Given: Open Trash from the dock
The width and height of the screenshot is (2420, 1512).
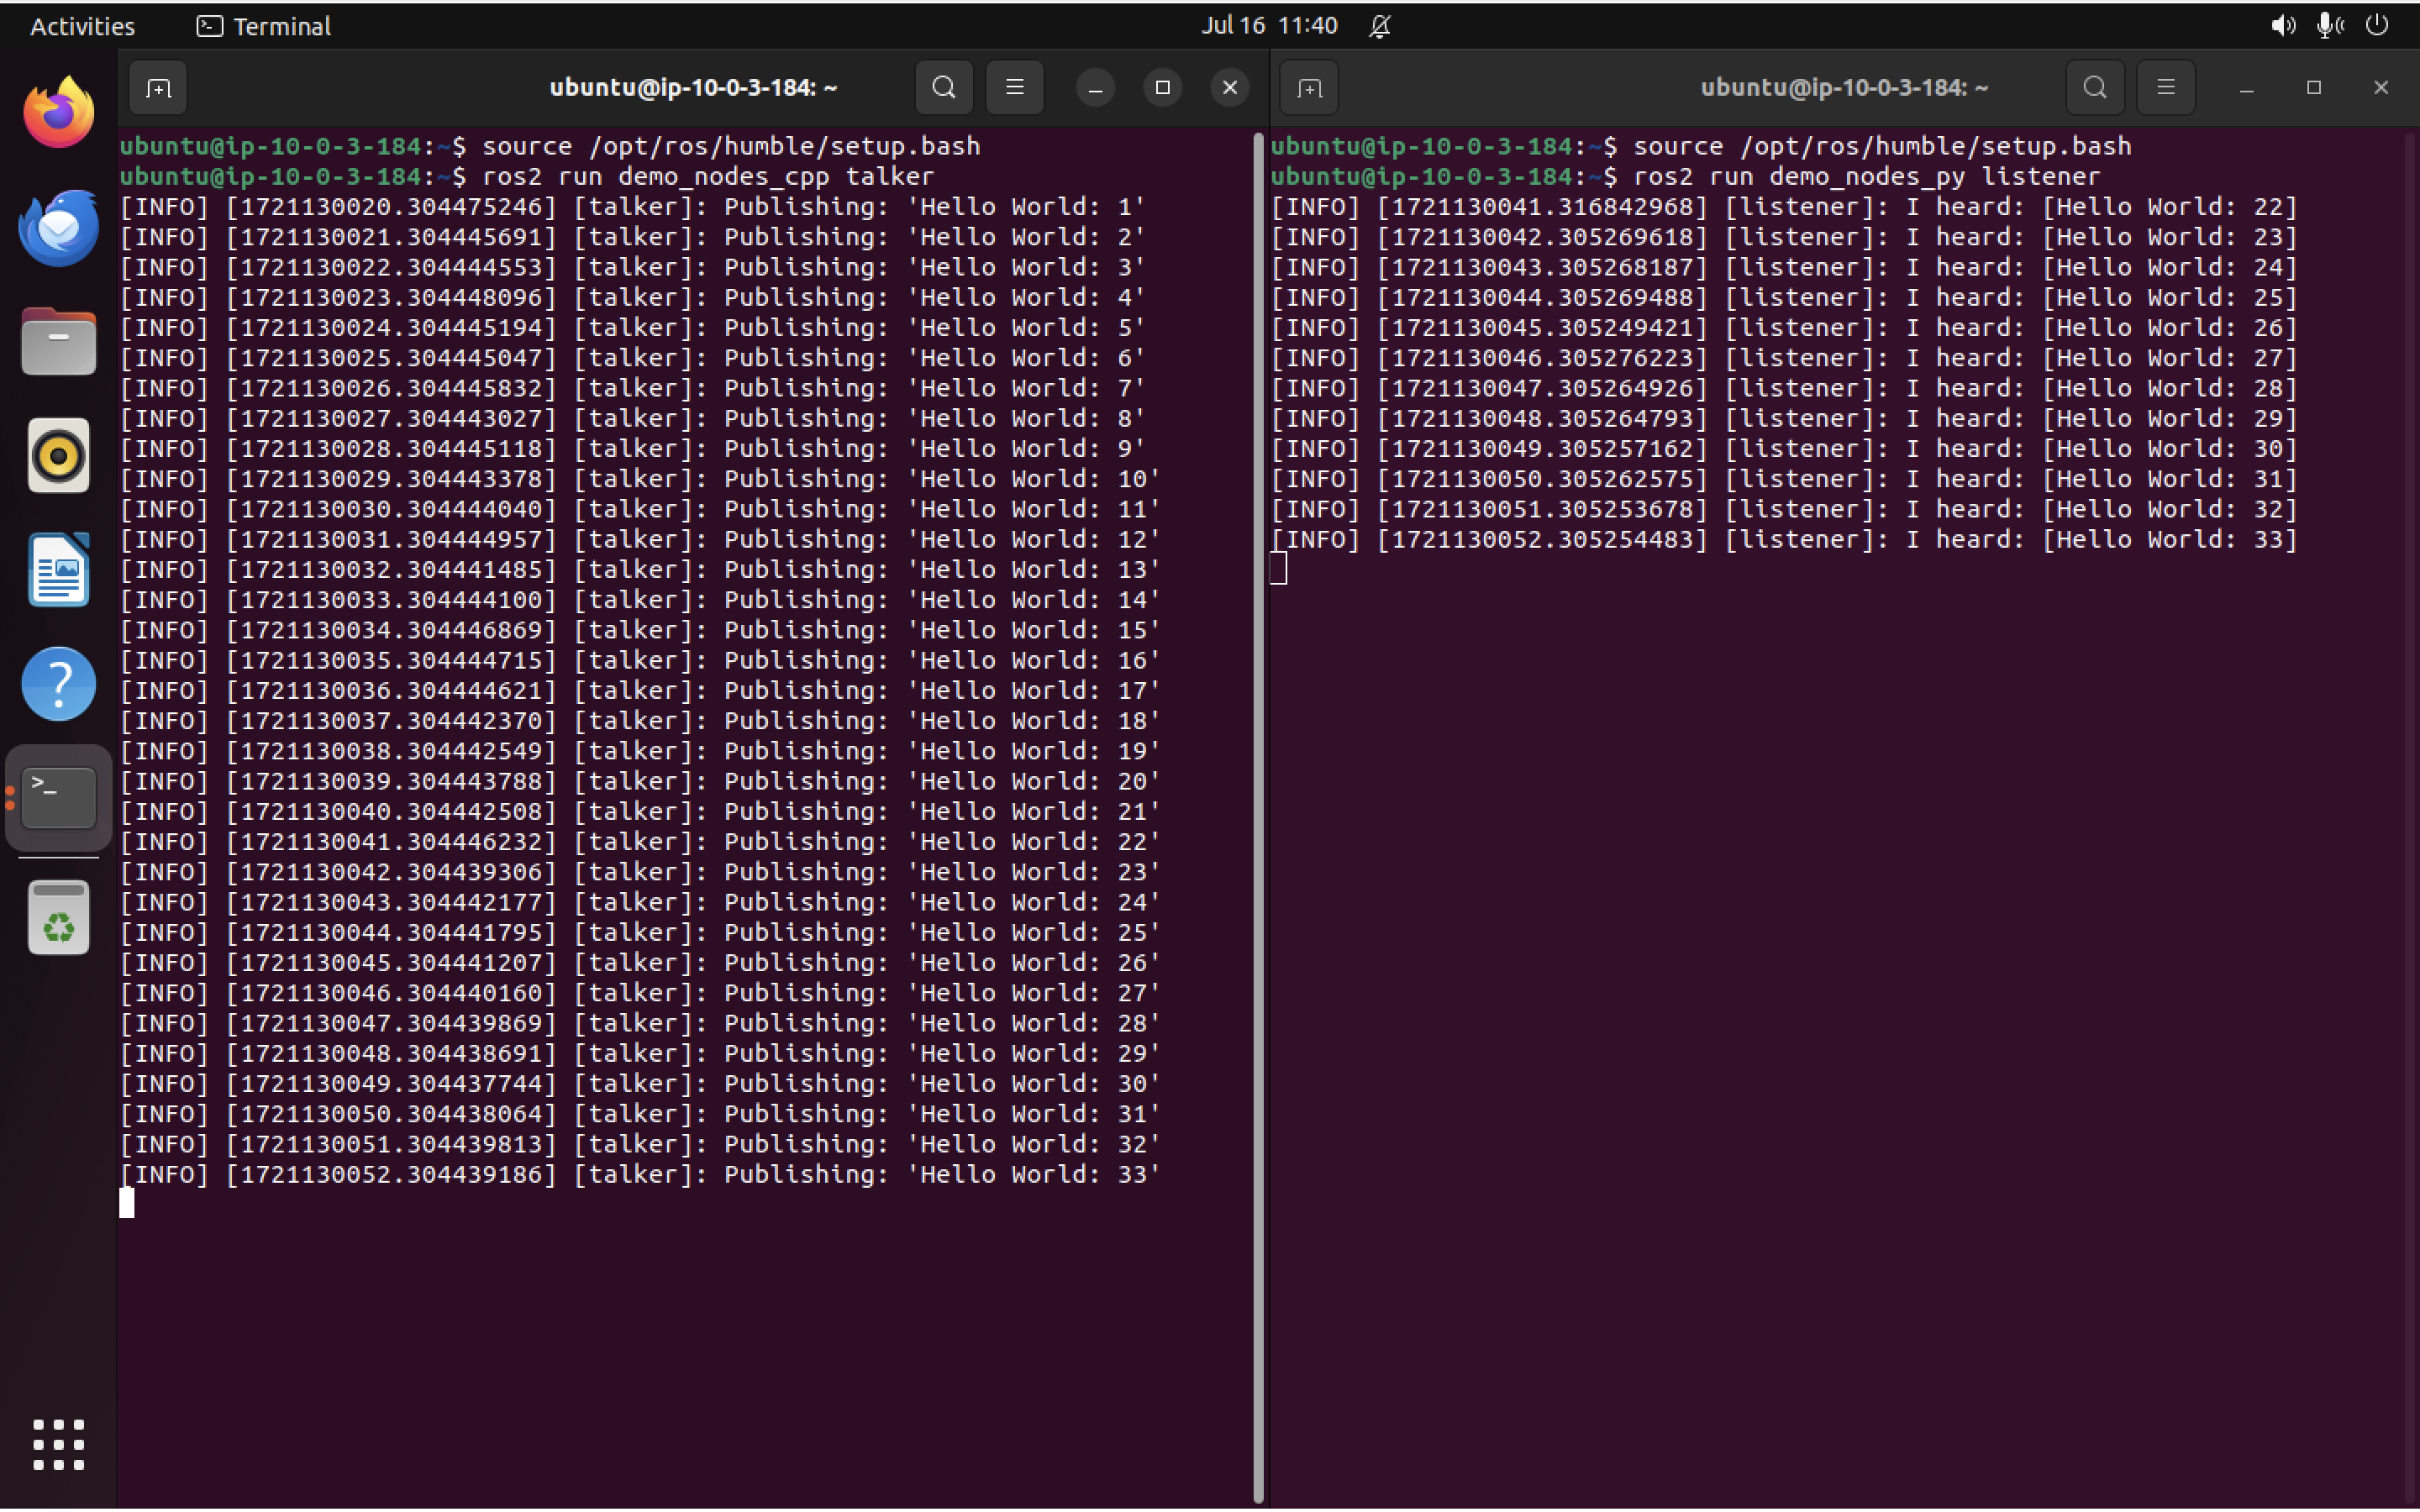Looking at the screenshot, I should [58, 918].
